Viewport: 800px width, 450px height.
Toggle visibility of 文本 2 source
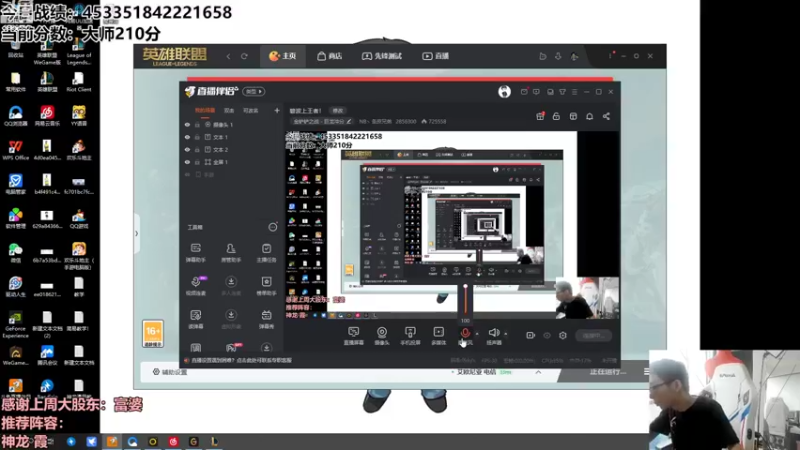187,149
